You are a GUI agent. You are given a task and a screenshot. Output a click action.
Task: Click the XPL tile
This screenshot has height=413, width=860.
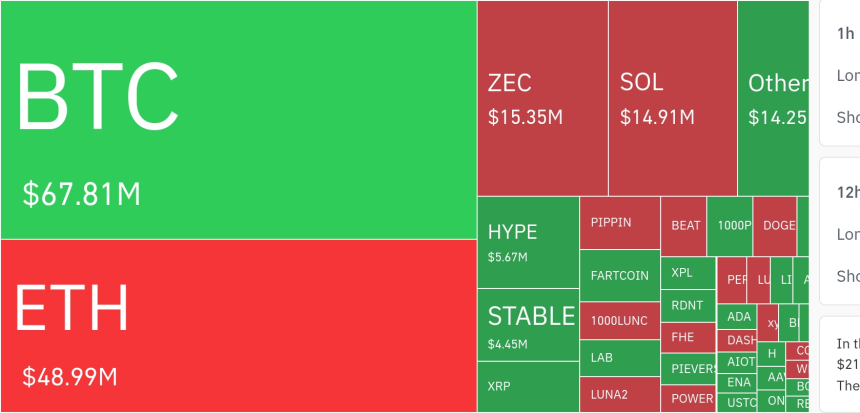point(688,272)
